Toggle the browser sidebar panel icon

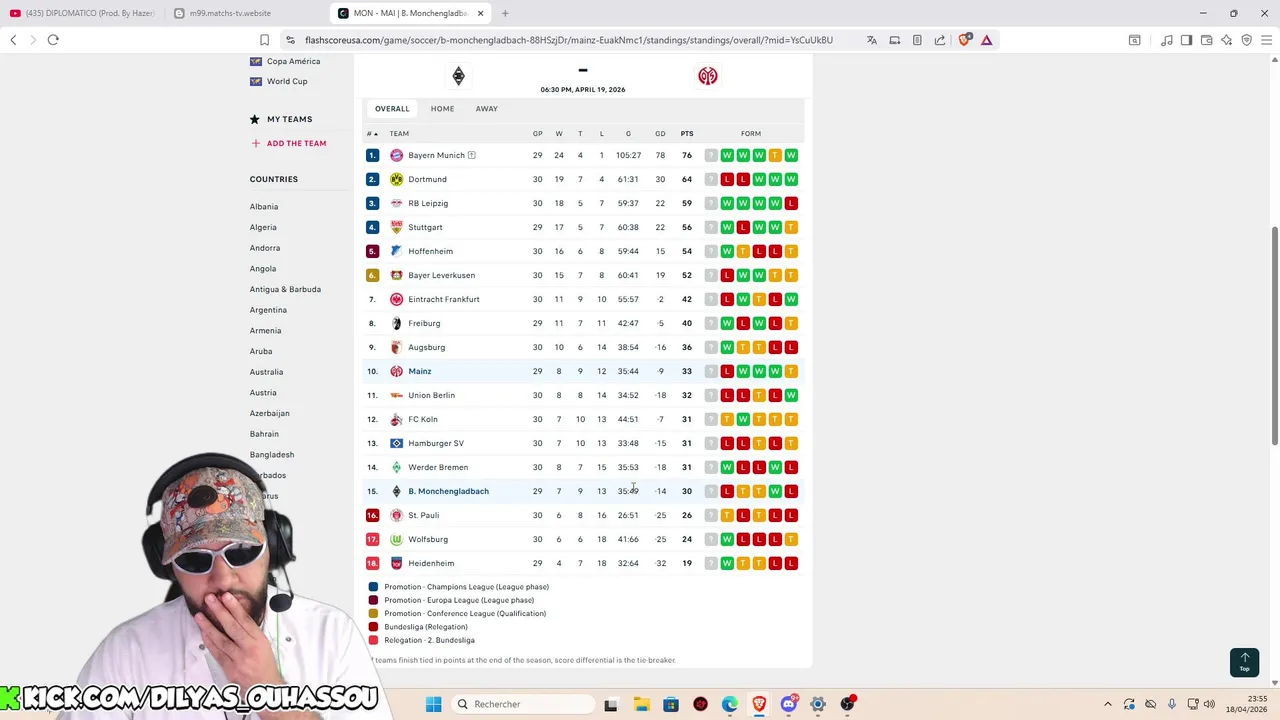tap(1186, 40)
